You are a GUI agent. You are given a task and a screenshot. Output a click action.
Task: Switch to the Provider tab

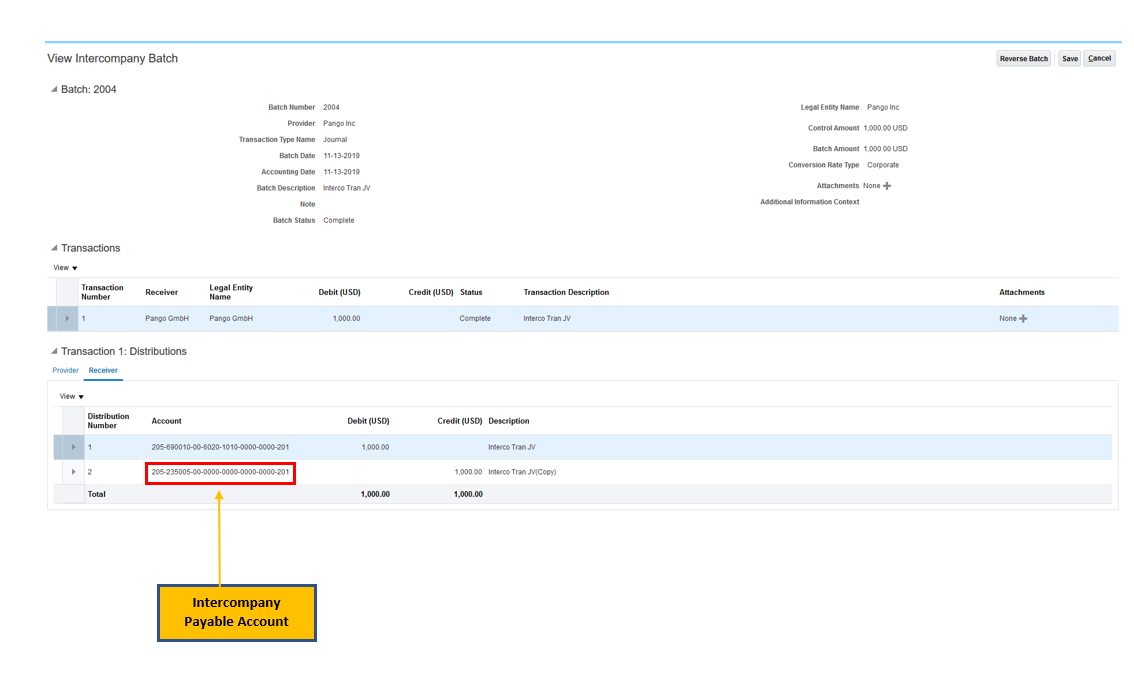[x=65, y=371]
